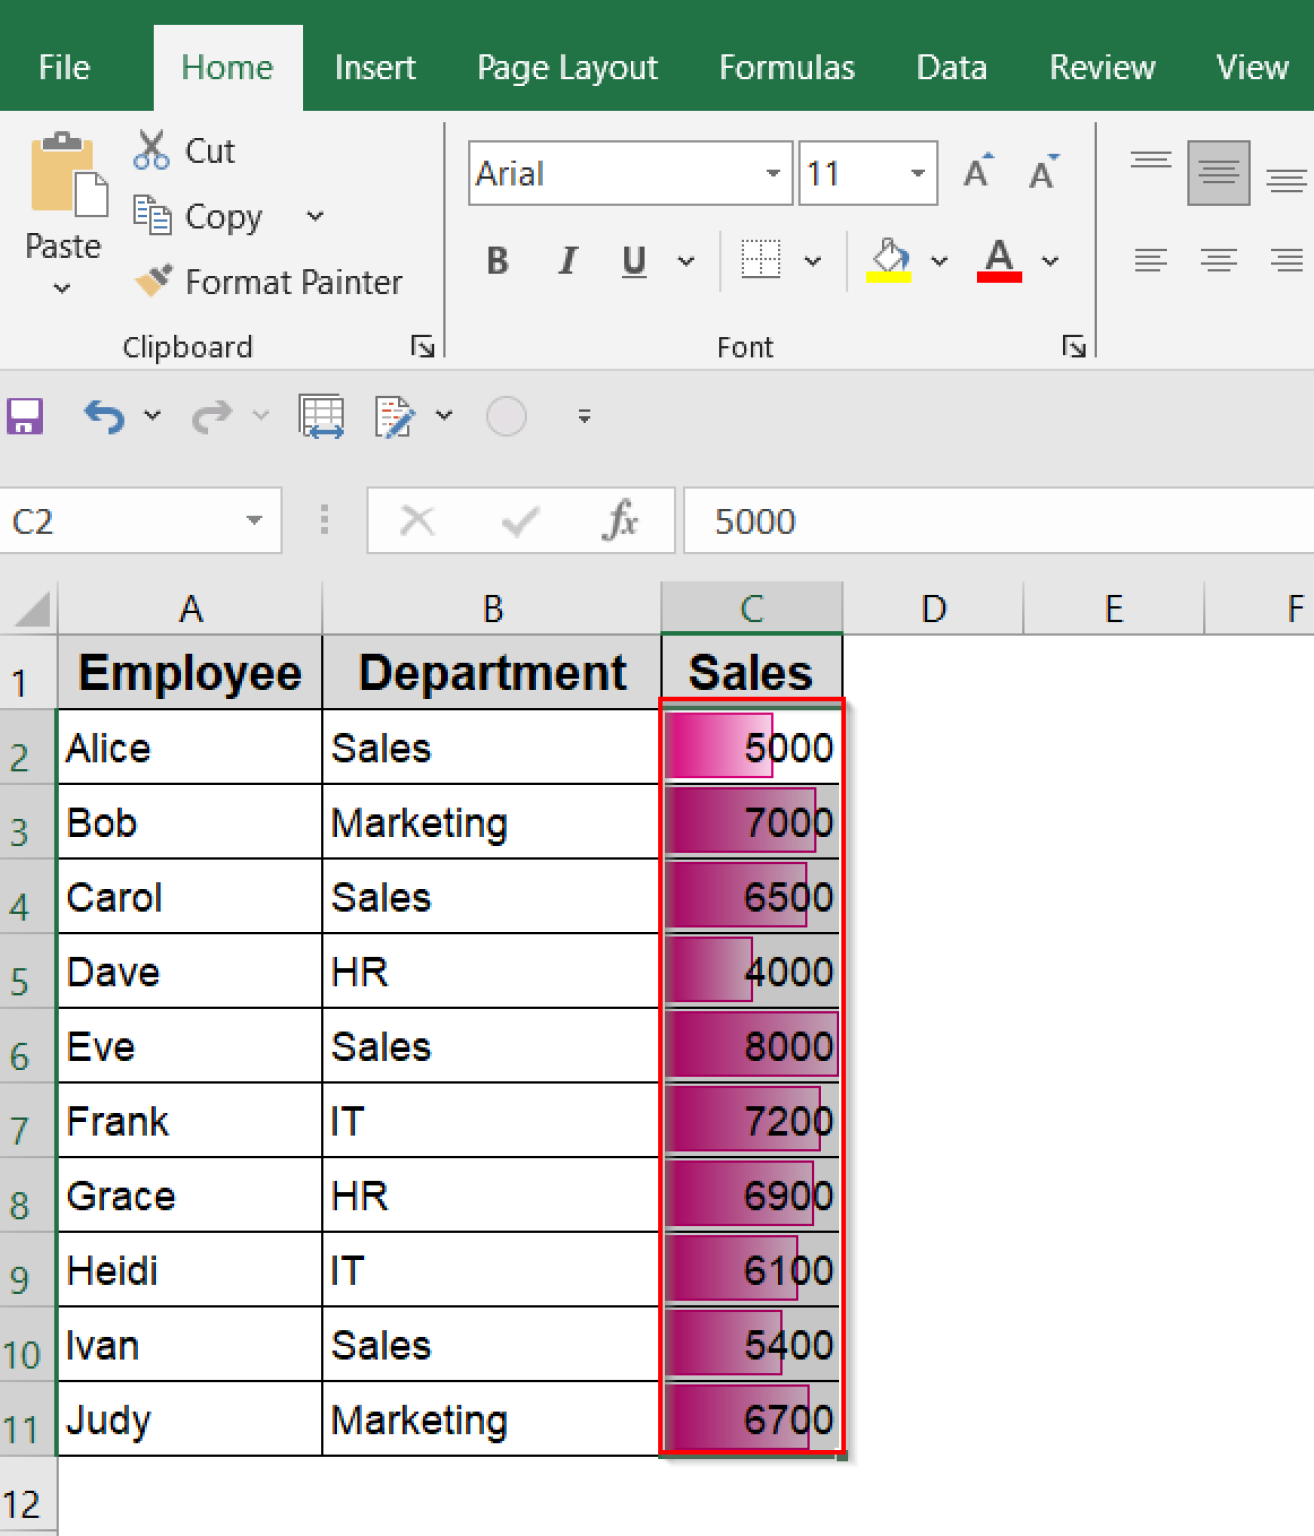The image size is (1314, 1536).
Task: Click the Decrease Font Size icon
Action: (1043, 173)
